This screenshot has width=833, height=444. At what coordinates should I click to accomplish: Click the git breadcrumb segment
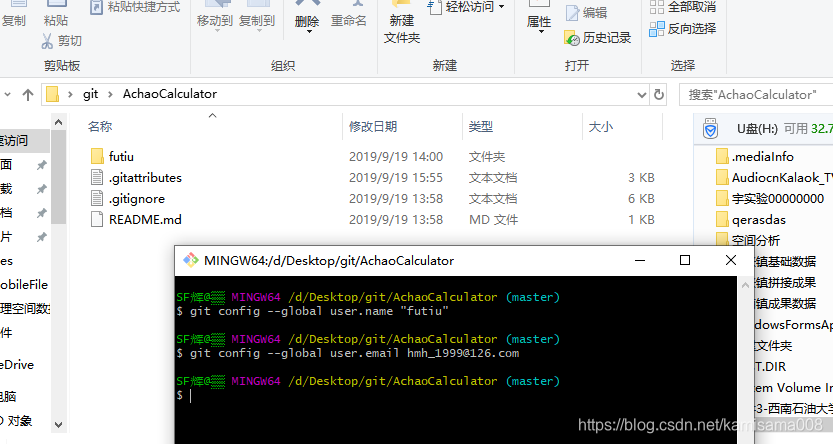[x=90, y=94]
